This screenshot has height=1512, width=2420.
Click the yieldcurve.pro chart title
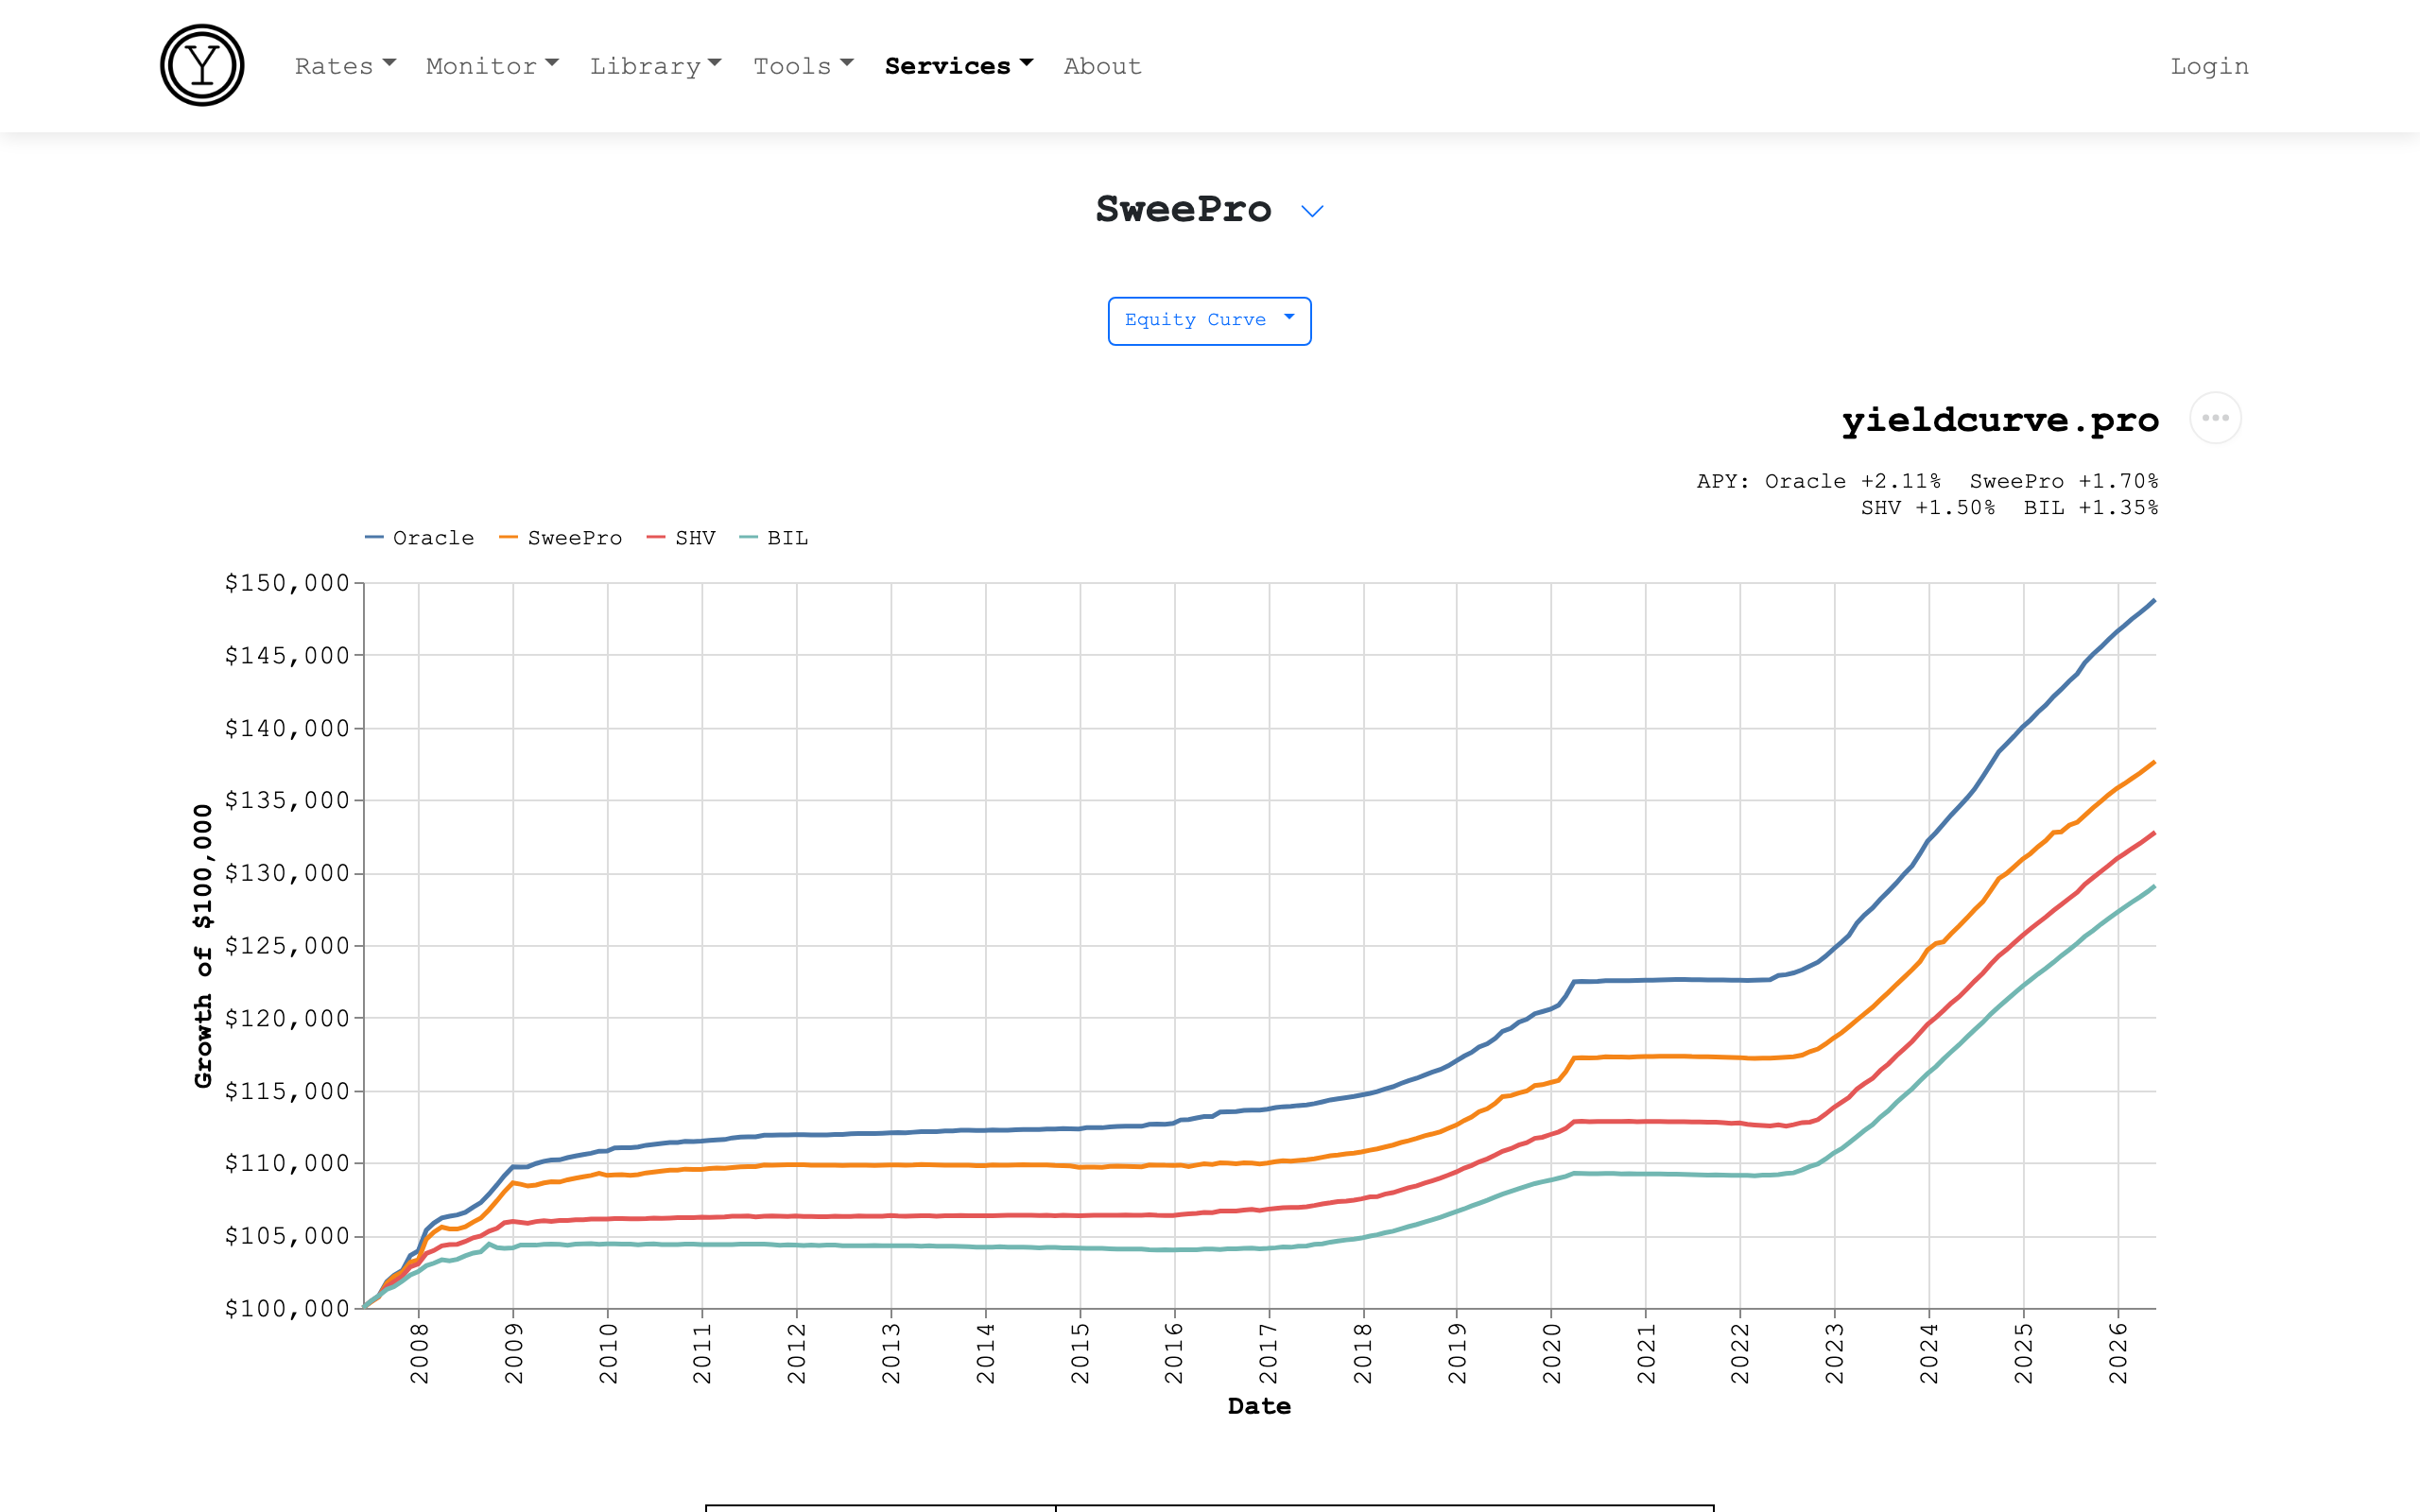tap(2000, 419)
